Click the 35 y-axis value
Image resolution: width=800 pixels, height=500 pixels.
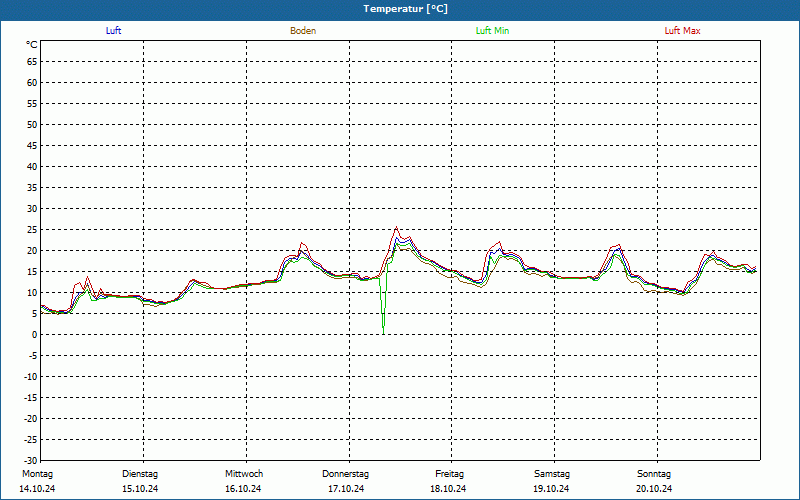(x=32, y=188)
